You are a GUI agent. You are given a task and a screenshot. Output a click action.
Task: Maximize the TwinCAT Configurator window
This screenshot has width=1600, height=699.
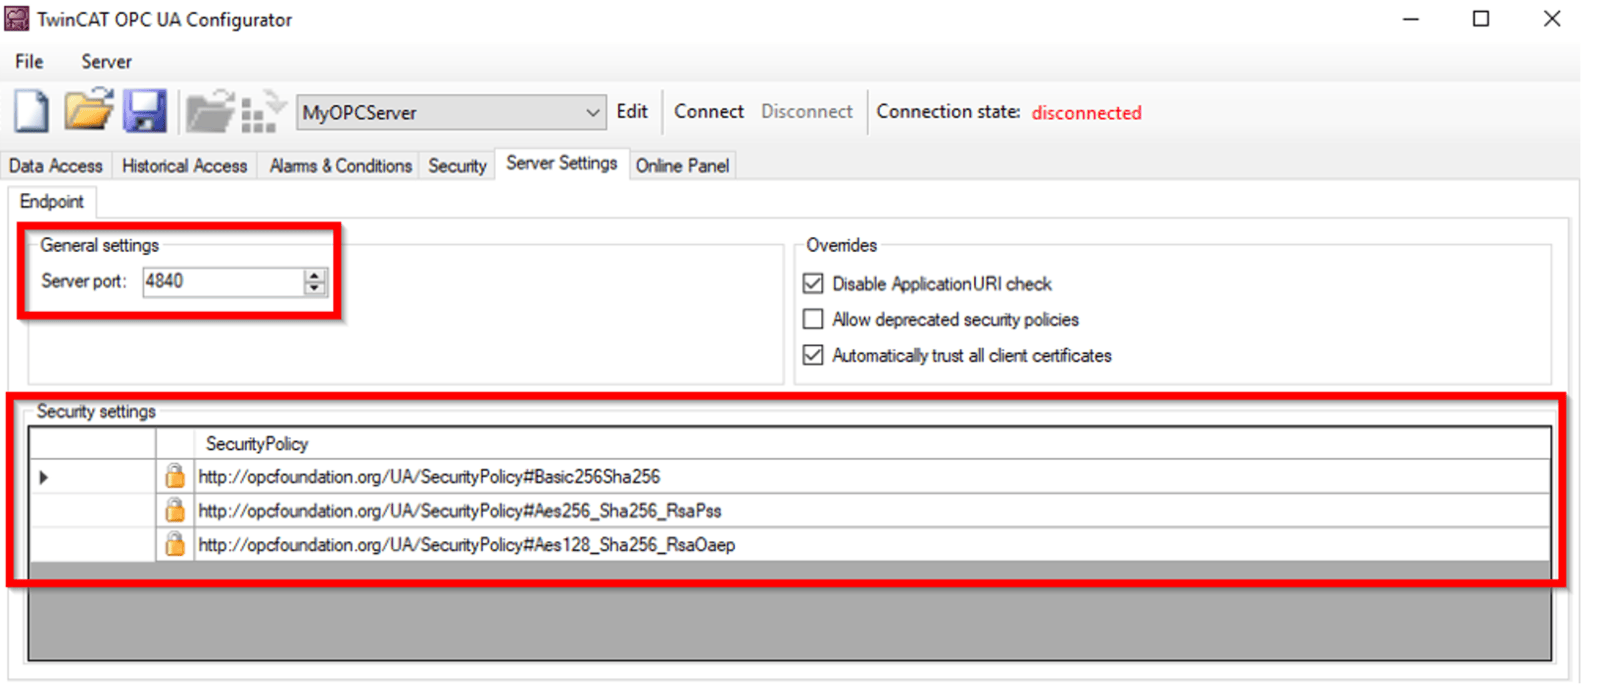click(1481, 19)
